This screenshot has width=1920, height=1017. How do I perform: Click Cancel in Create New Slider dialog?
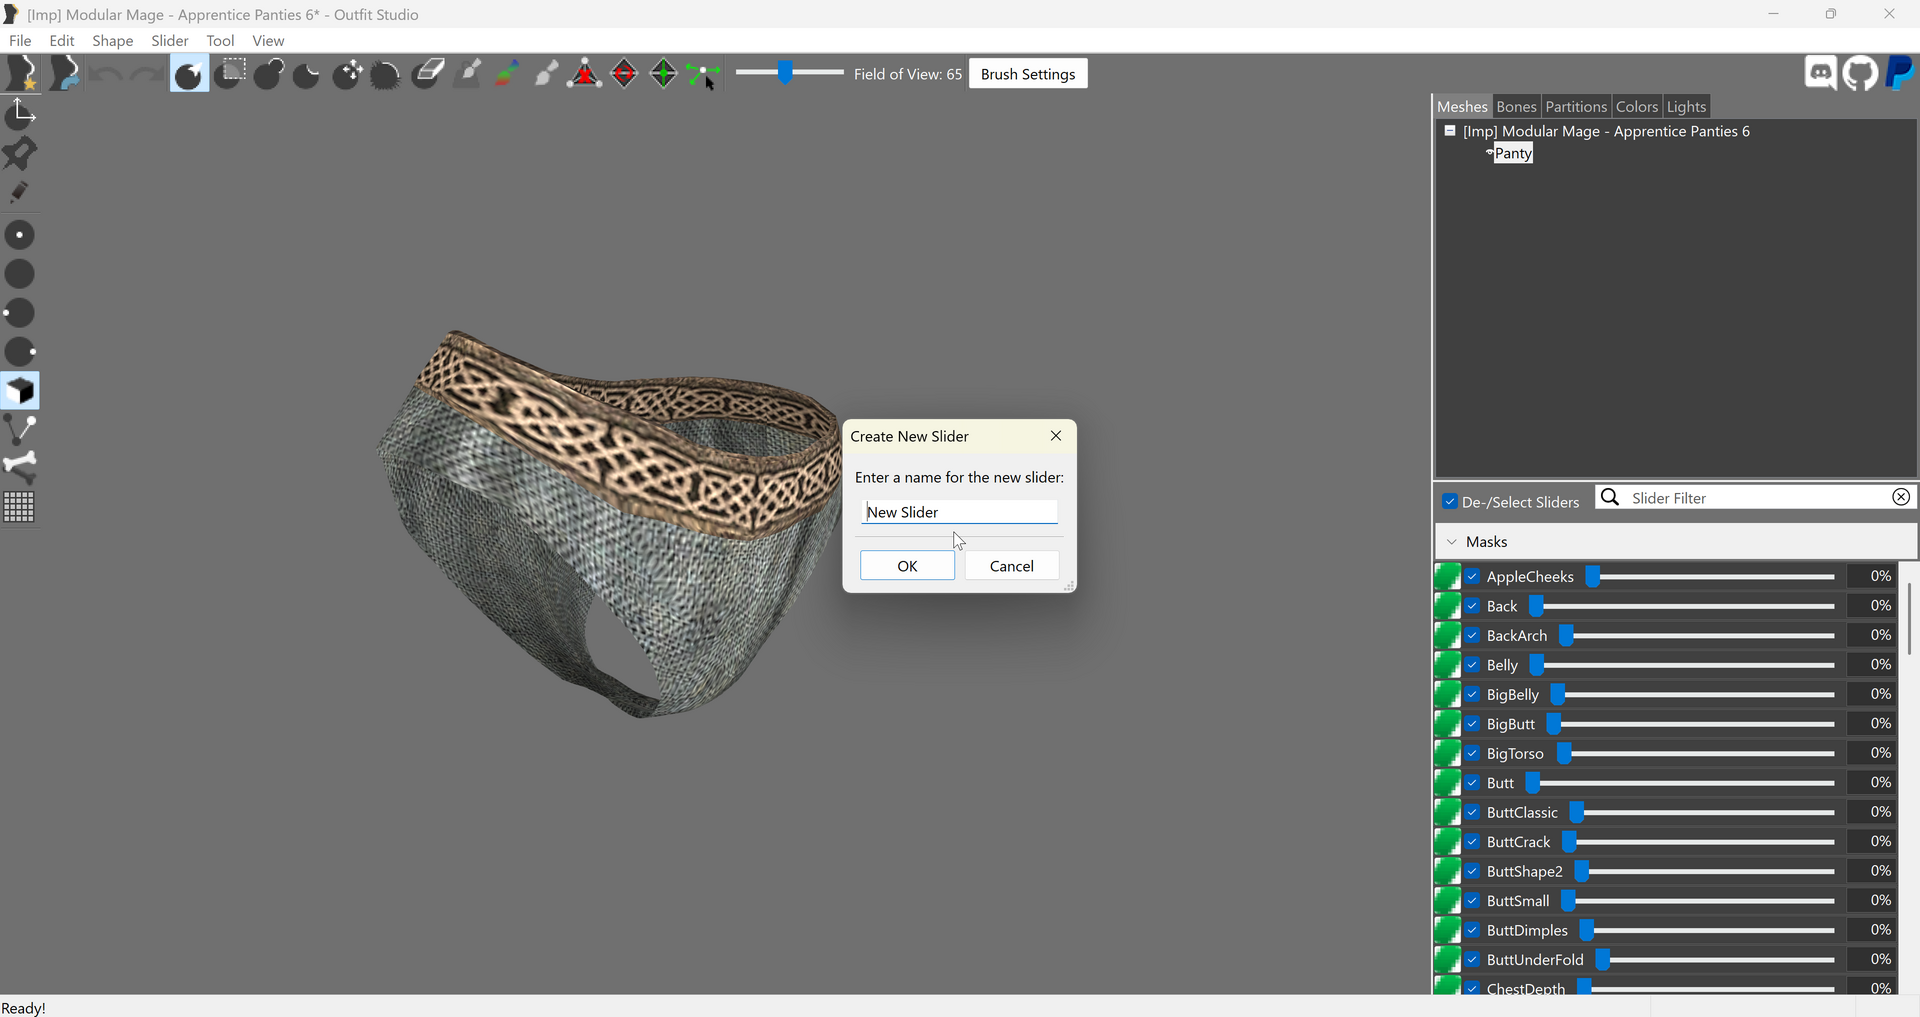pyautogui.click(x=1012, y=566)
